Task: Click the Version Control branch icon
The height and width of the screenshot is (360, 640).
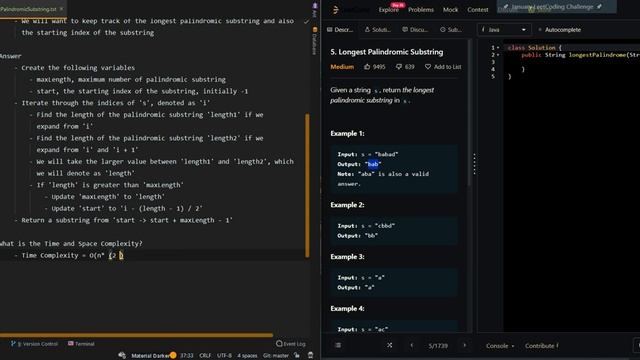Action: pyautogui.click(x=13, y=344)
